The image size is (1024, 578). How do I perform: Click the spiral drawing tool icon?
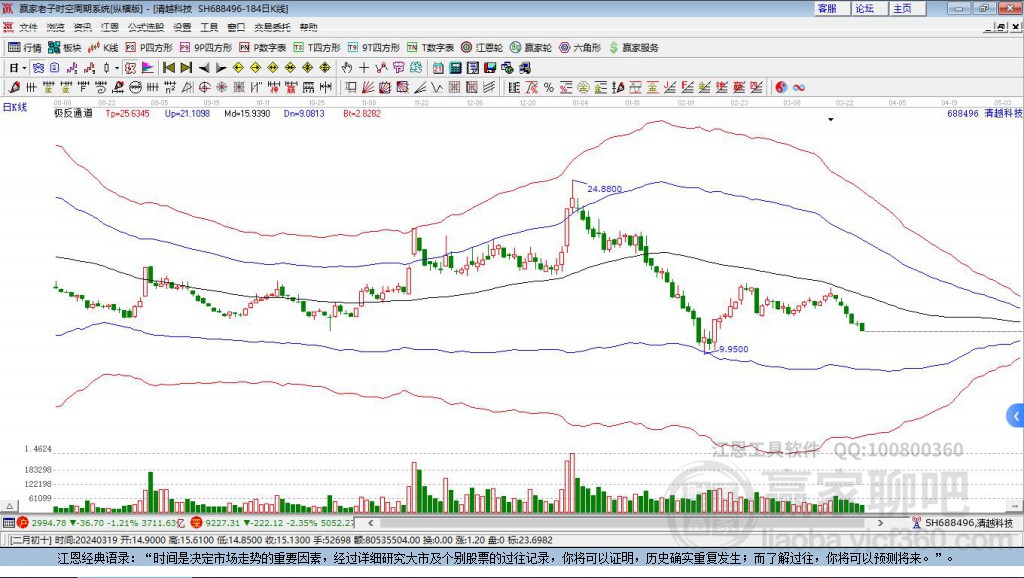coord(101,88)
